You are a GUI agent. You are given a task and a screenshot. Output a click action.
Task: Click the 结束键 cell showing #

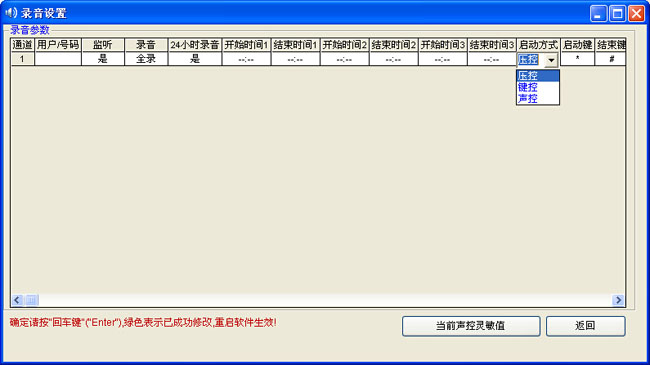click(x=611, y=59)
